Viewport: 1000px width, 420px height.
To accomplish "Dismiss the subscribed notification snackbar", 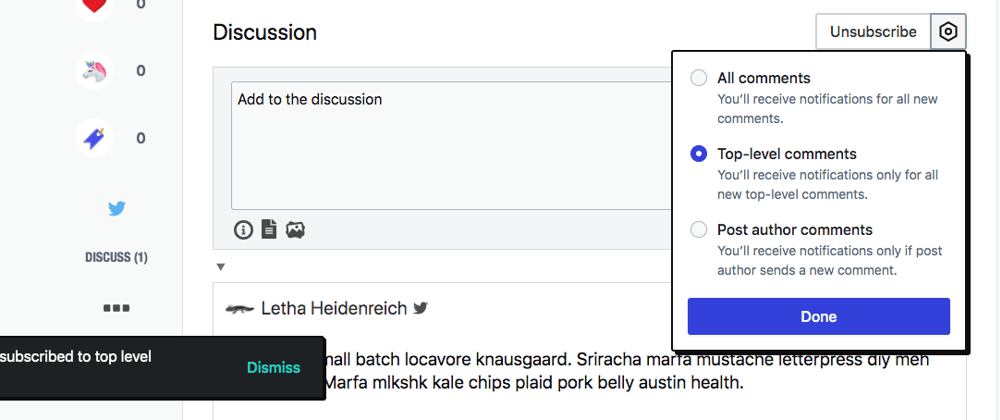I will pyautogui.click(x=274, y=368).
